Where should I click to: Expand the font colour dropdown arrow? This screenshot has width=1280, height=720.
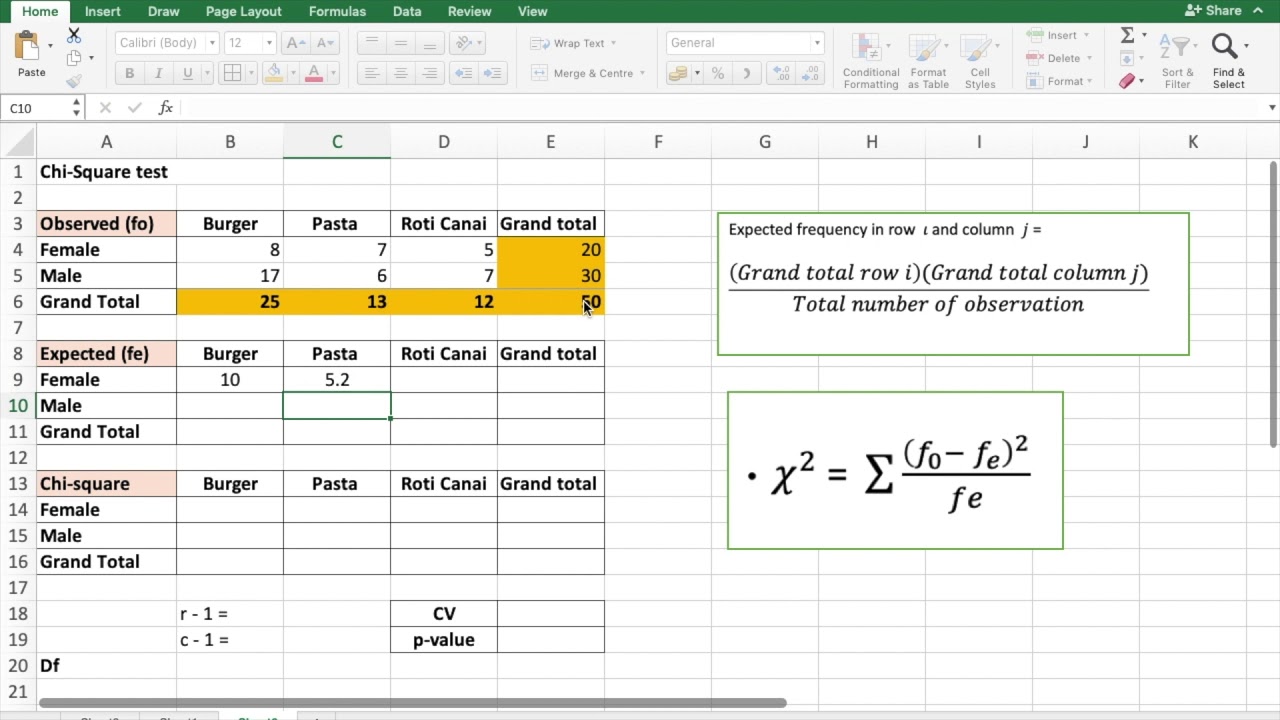(x=333, y=73)
